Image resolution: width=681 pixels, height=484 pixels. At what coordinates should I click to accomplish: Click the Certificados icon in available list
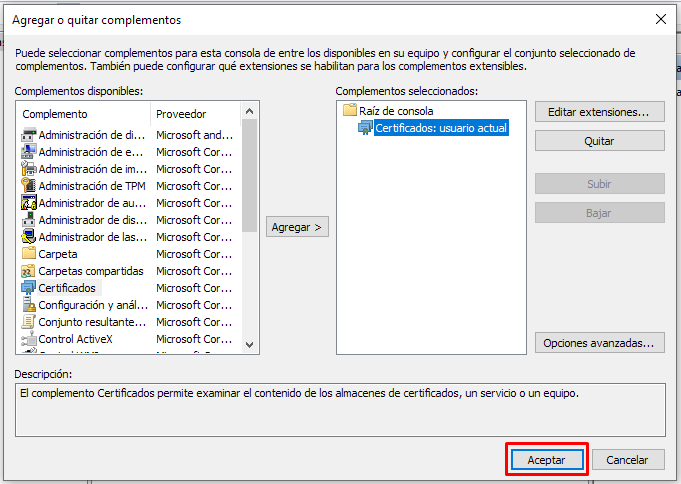coord(29,288)
